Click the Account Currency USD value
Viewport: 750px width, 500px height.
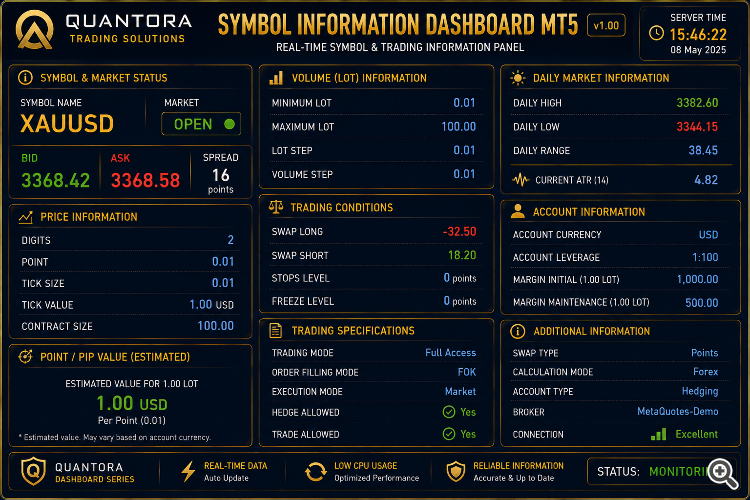708,234
